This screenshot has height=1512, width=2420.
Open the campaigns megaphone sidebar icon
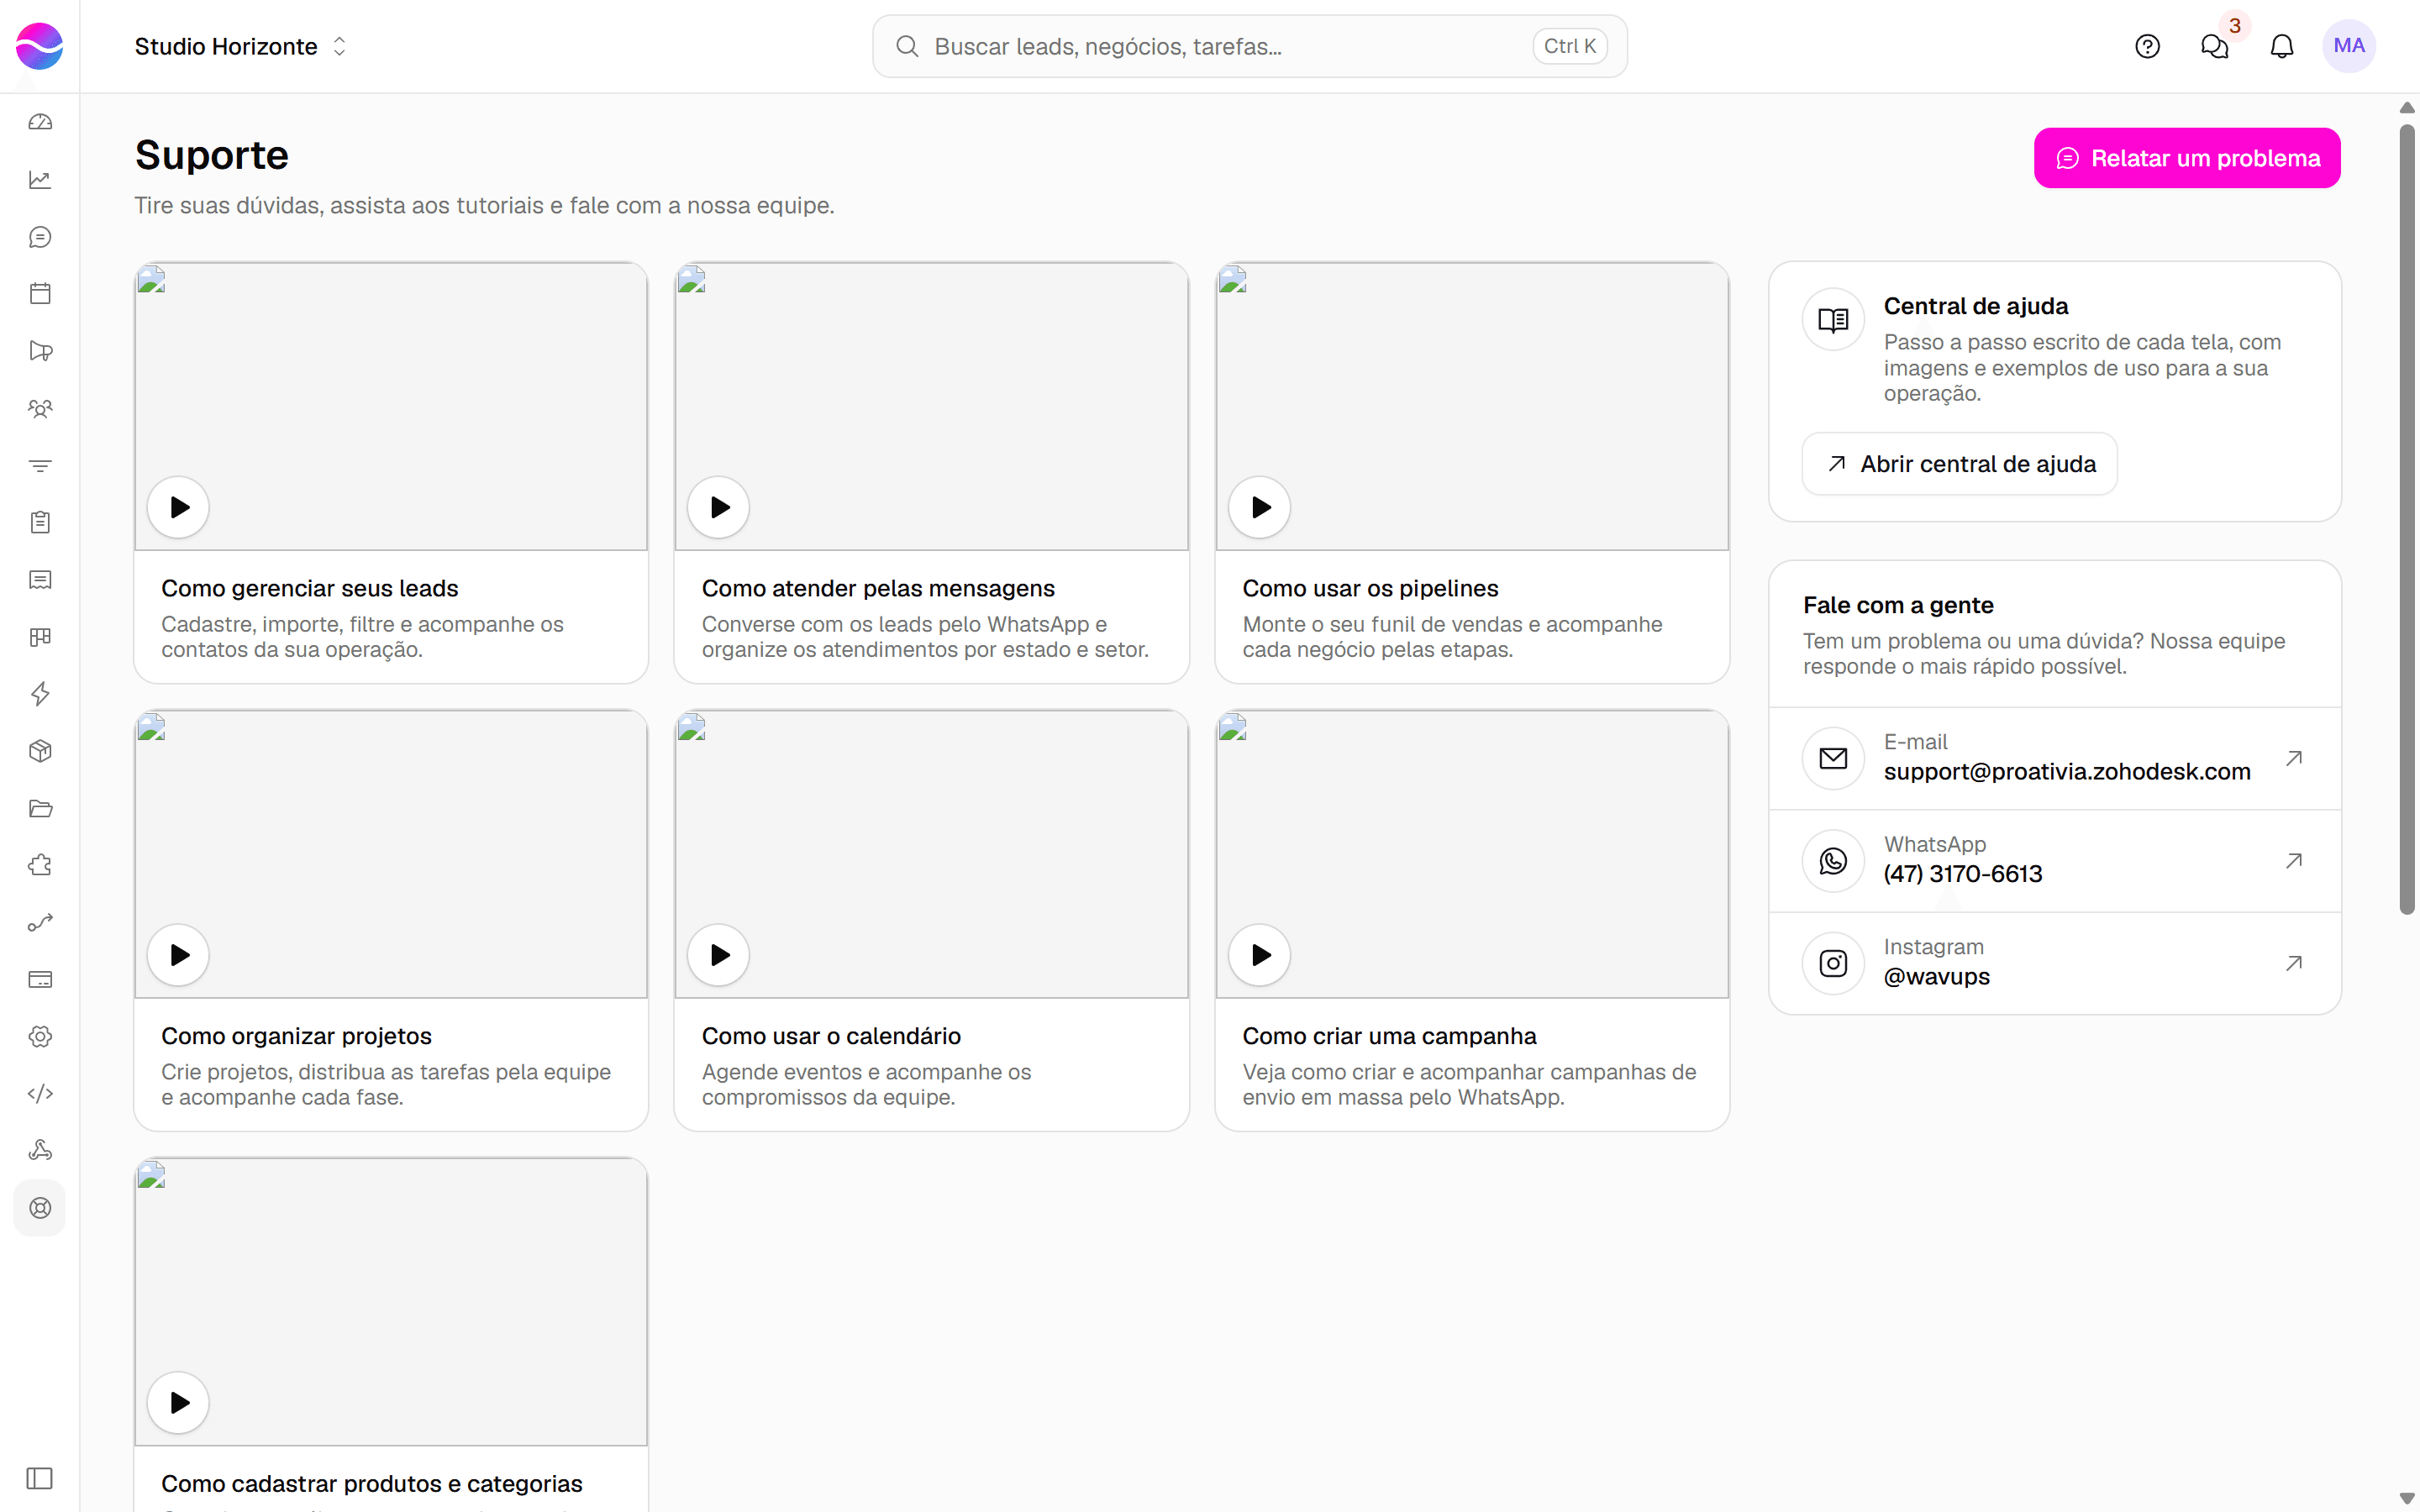tap(40, 351)
